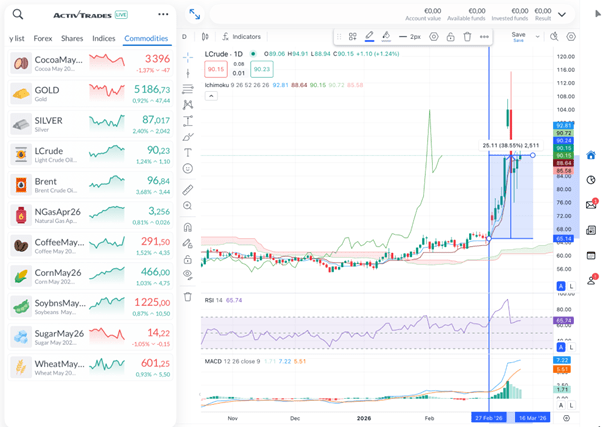Click the expand fullscreen arrows icon

(x=194, y=15)
